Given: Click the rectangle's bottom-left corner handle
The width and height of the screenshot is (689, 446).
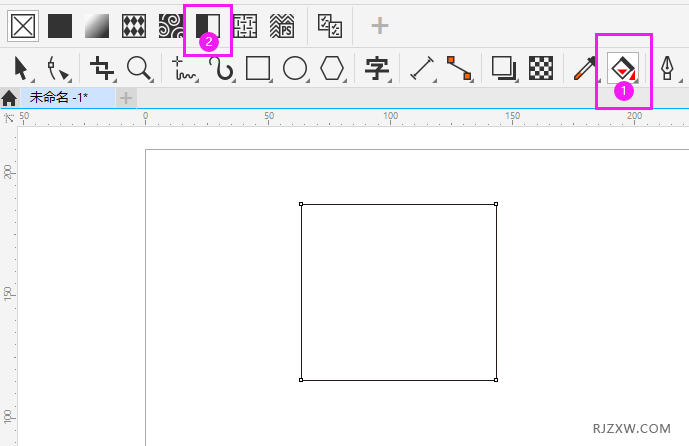Looking at the screenshot, I should click(x=301, y=380).
